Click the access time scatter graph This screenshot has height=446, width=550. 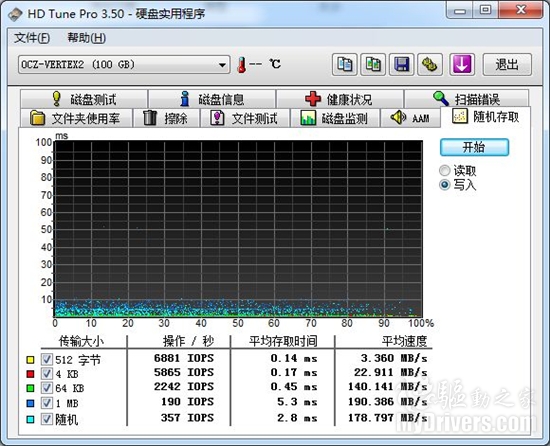pyautogui.click(x=238, y=229)
